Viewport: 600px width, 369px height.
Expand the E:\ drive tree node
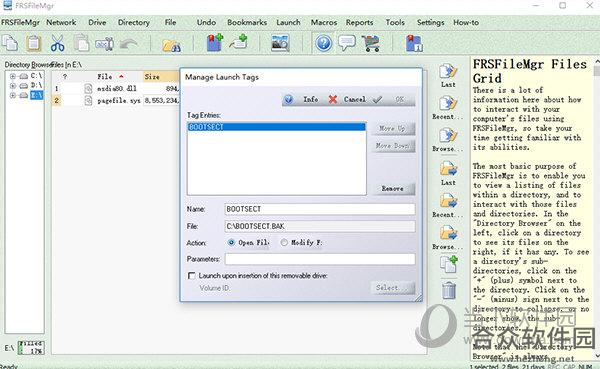(x=13, y=95)
